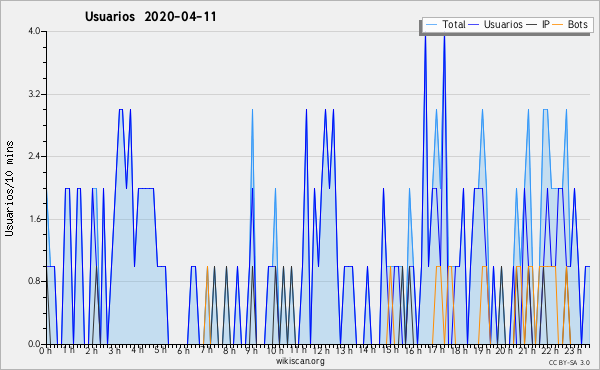Click the '0.0' y-axis value

[34, 344]
